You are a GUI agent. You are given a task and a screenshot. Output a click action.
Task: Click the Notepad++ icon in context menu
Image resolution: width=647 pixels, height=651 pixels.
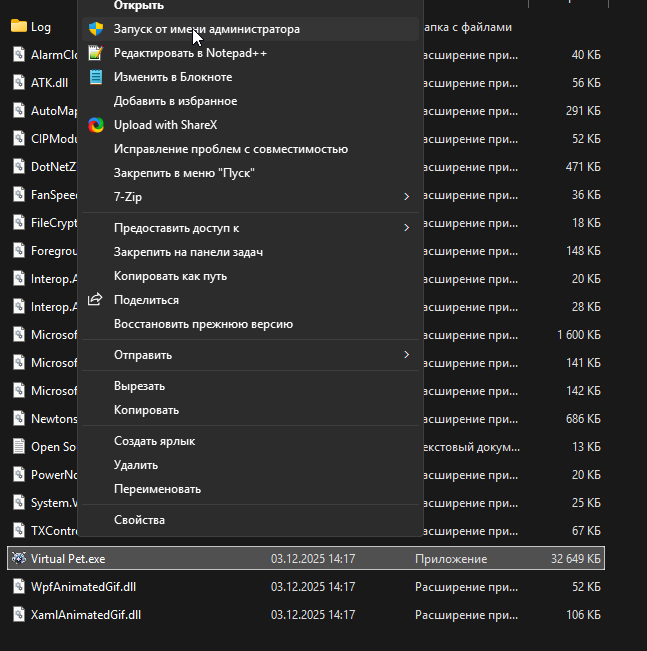point(96,53)
